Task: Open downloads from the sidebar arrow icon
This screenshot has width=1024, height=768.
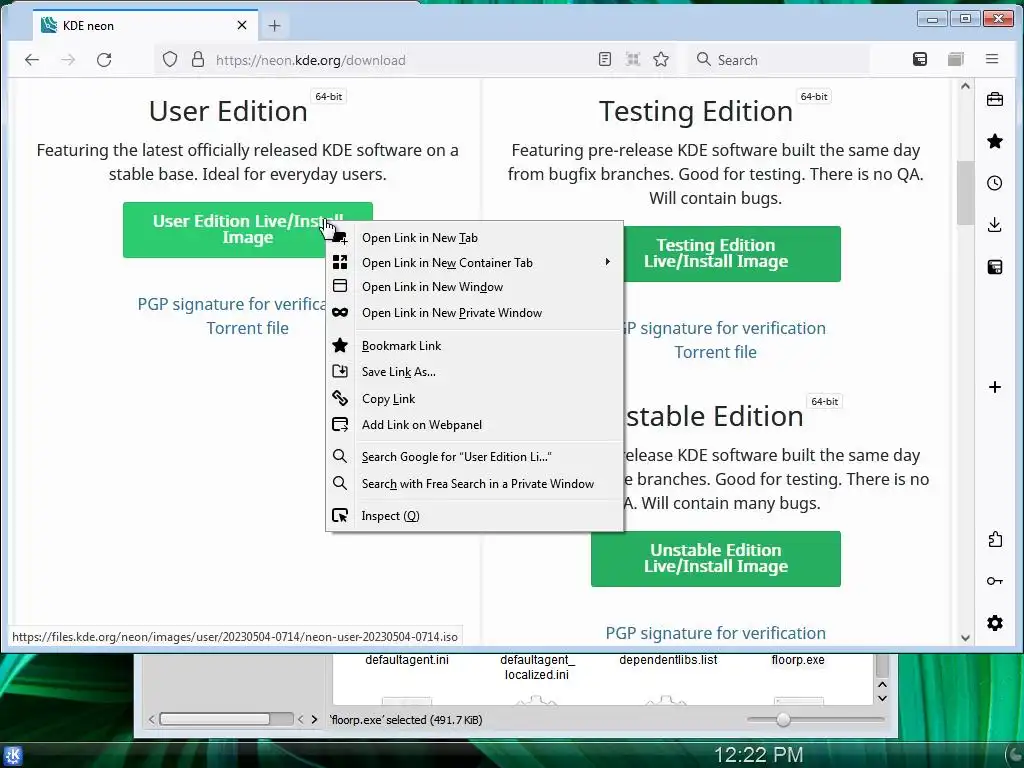Action: click(995, 225)
